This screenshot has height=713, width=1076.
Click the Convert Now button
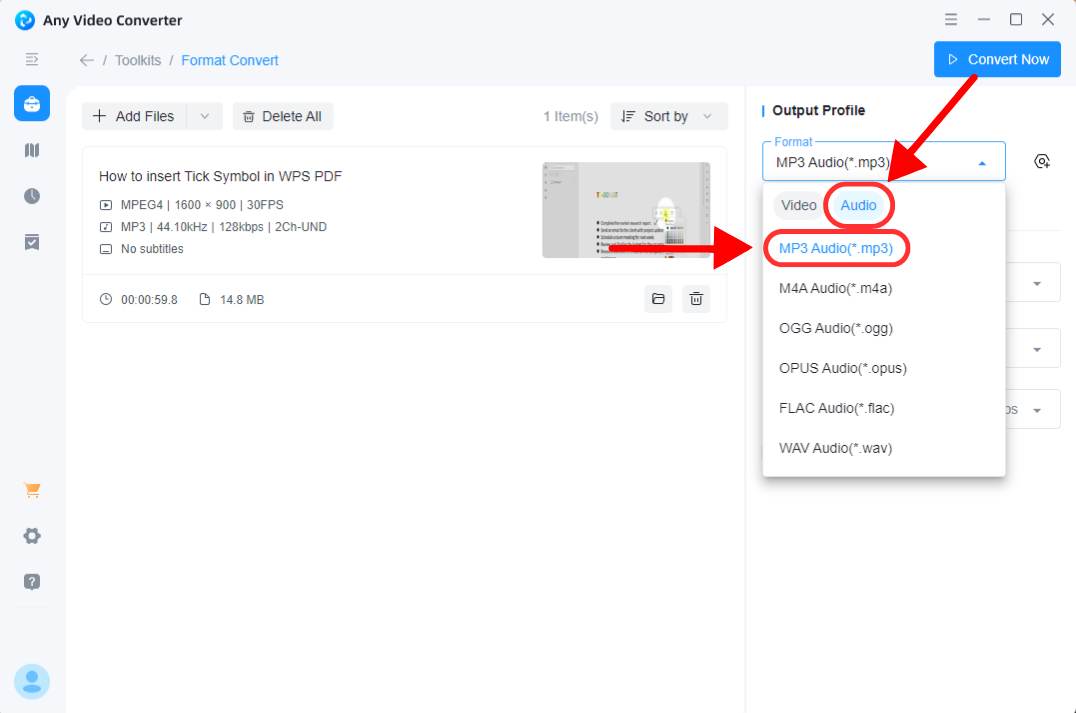[x=997, y=59]
